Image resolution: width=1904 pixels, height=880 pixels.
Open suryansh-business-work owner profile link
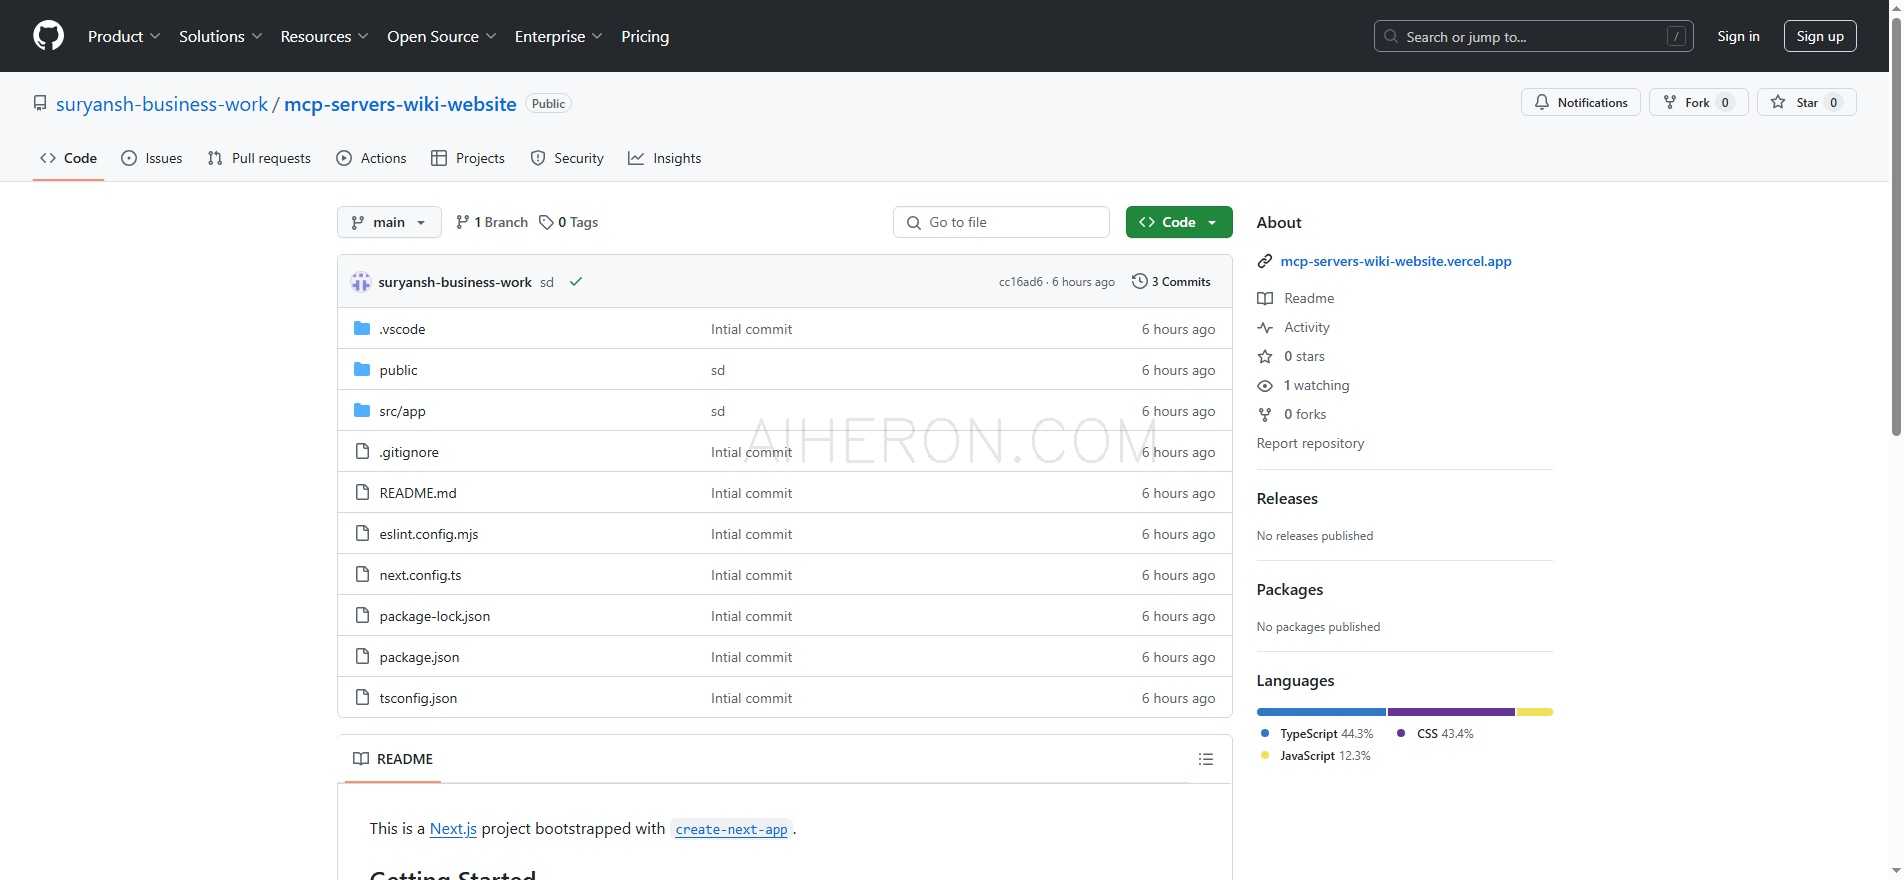click(162, 104)
